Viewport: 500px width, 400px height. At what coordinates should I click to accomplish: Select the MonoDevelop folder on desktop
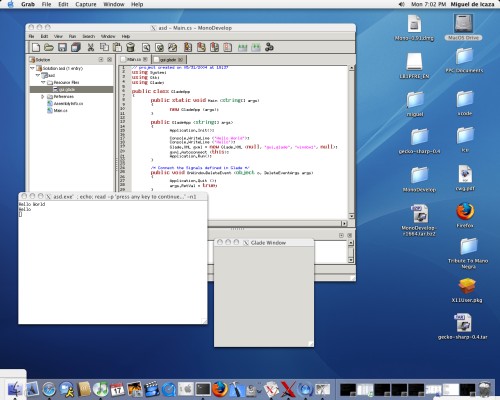tap(420, 179)
